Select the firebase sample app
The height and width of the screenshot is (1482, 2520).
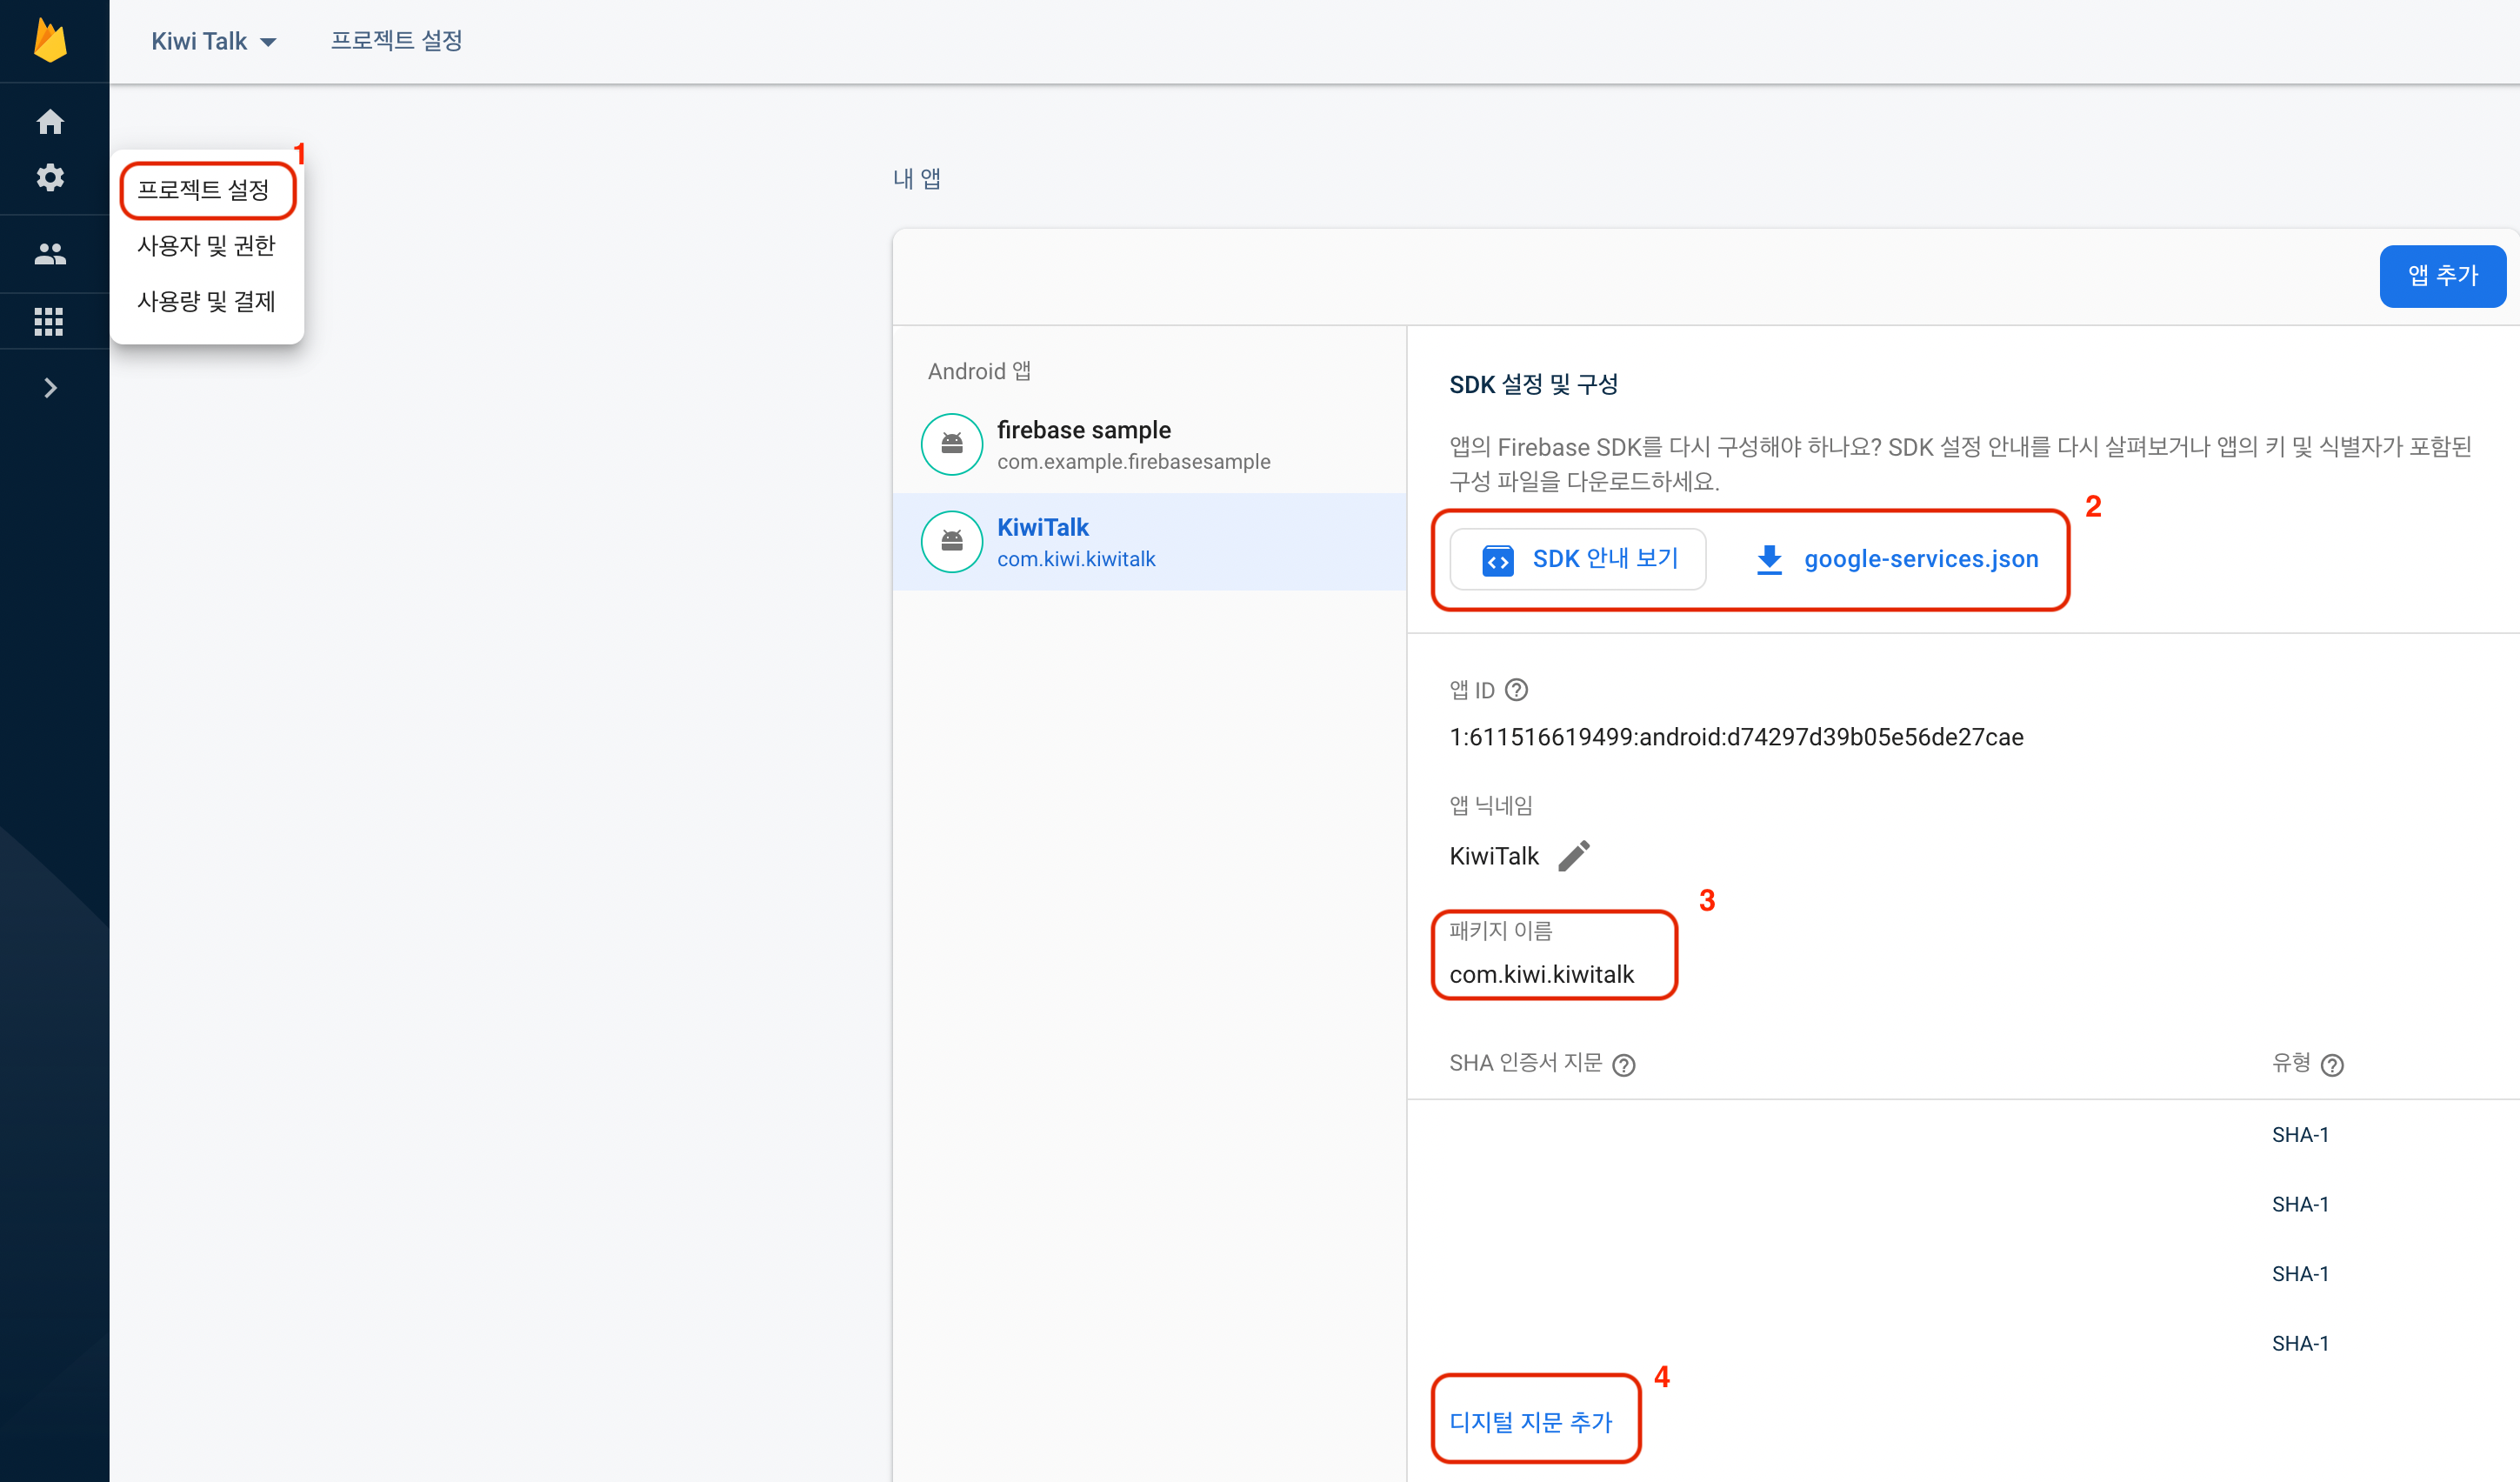tap(1149, 444)
